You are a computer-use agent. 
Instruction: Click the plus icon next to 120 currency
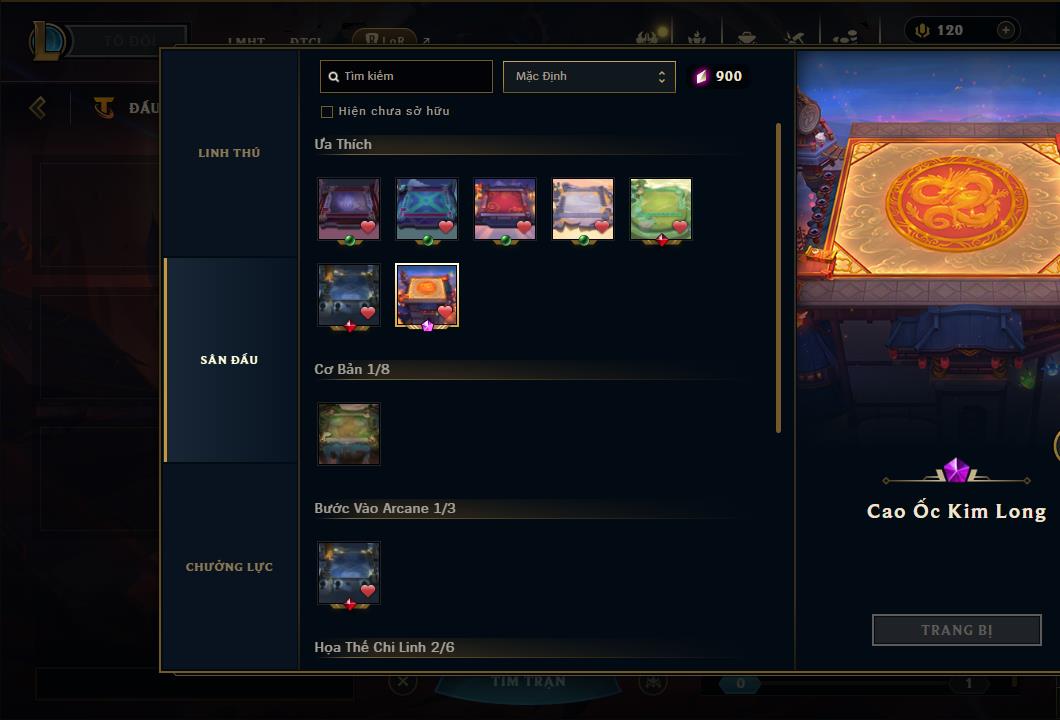(1005, 30)
